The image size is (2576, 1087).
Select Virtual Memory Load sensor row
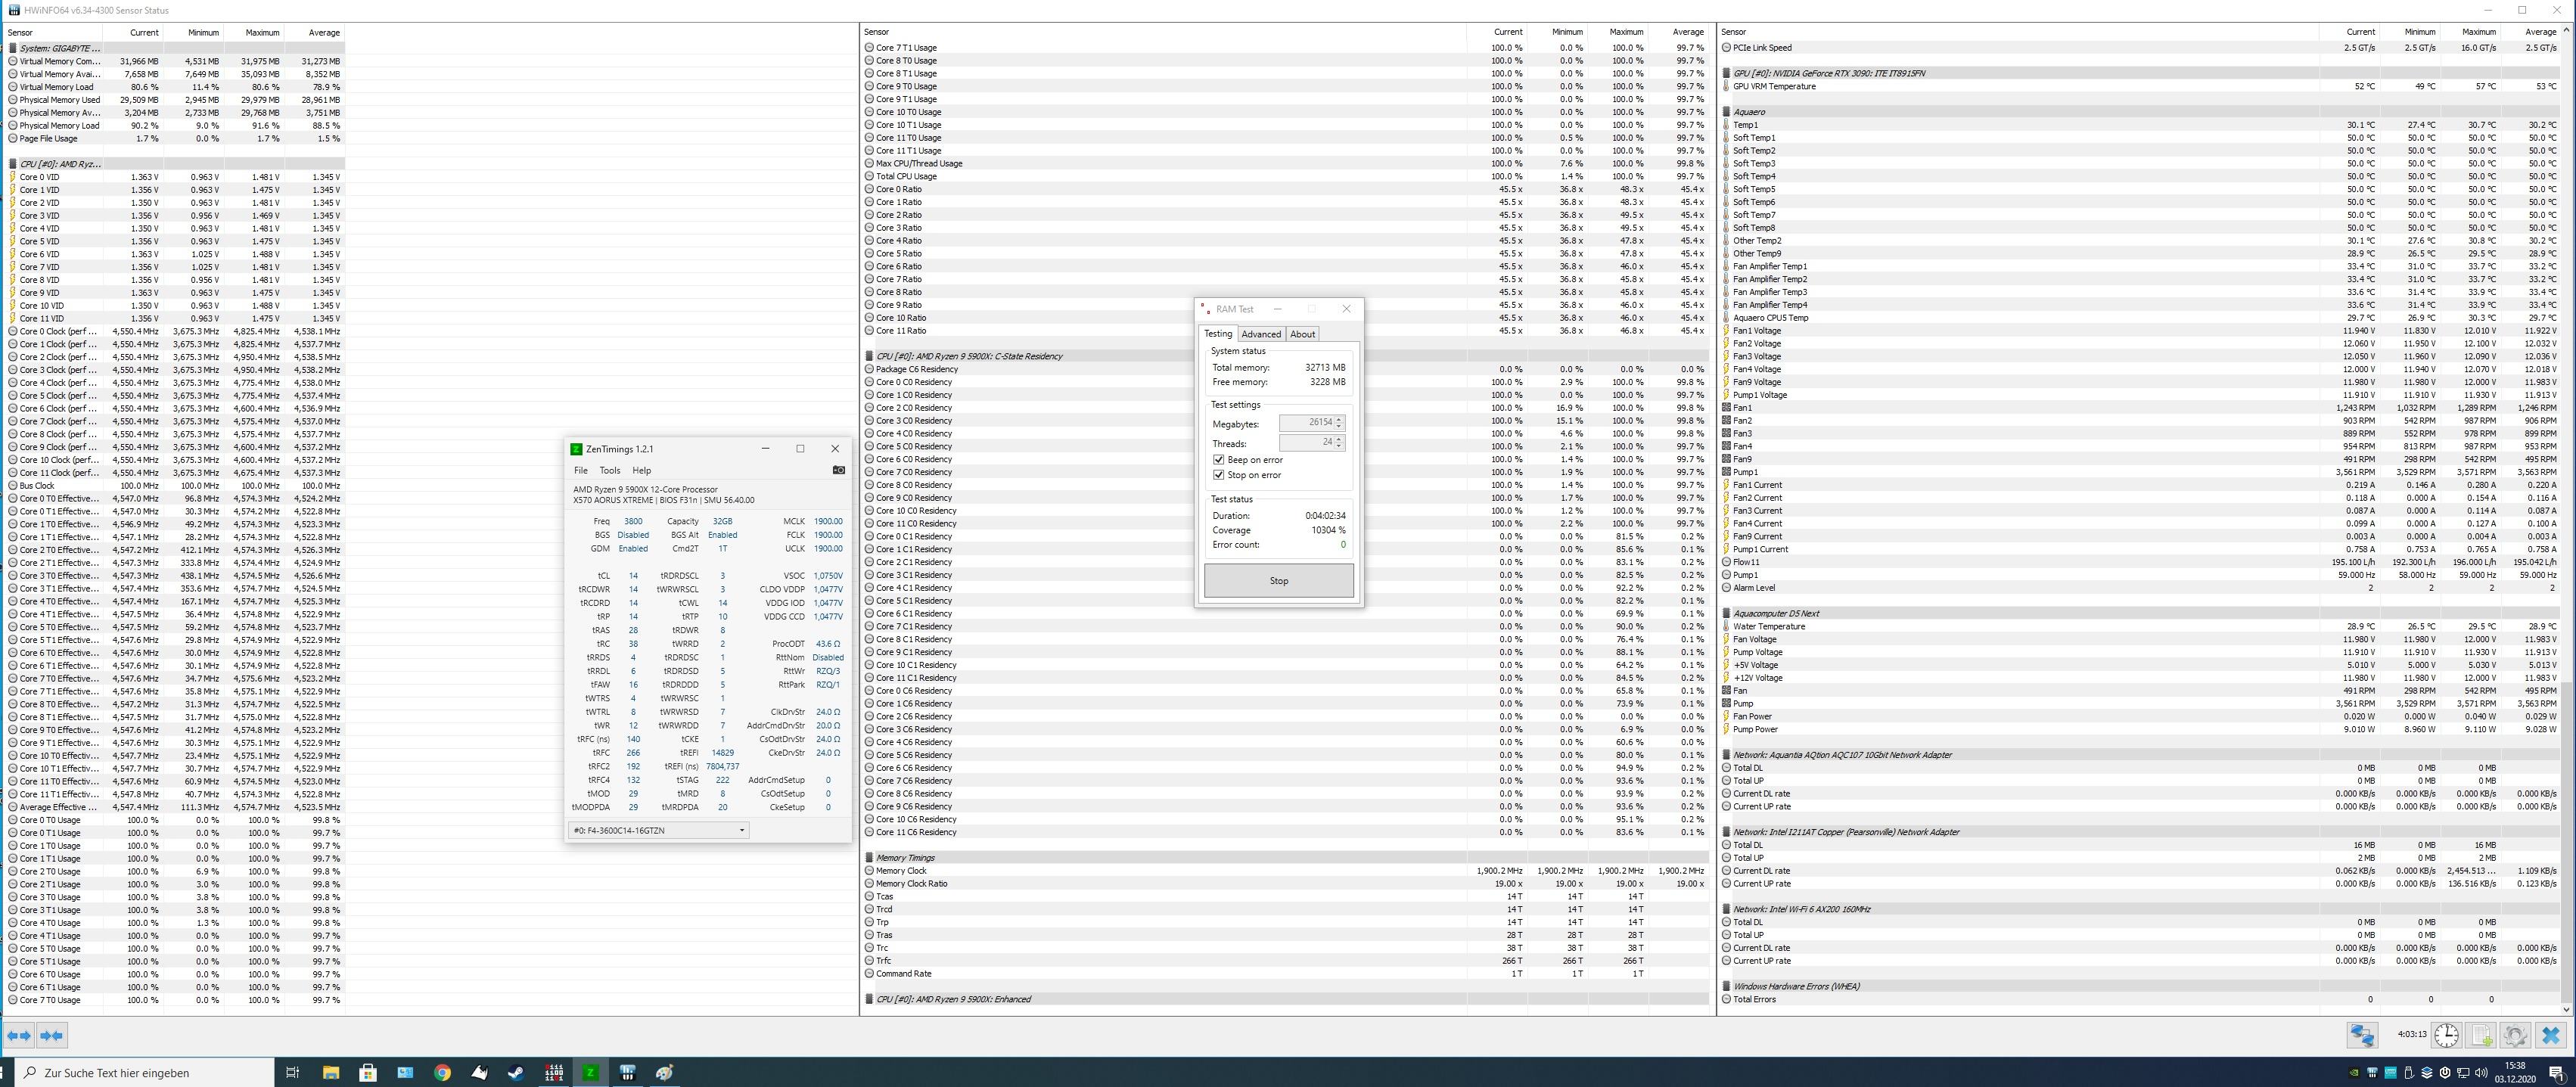point(174,87)
